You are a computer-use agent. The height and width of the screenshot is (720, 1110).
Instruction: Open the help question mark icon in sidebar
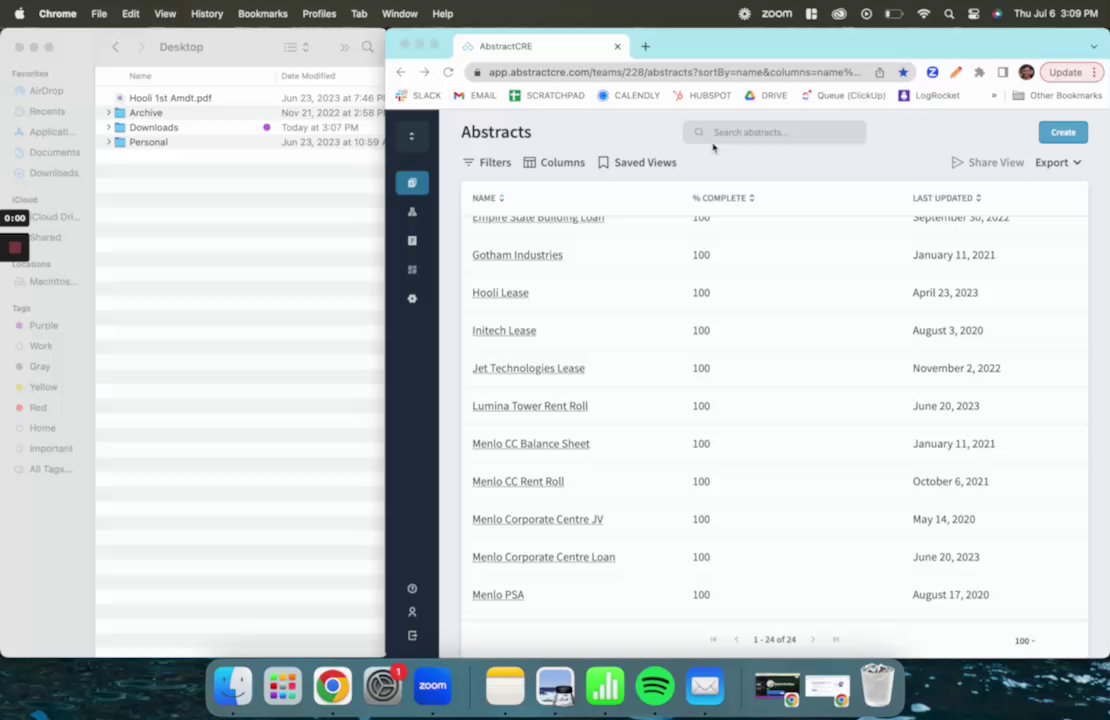pos(412,588)
